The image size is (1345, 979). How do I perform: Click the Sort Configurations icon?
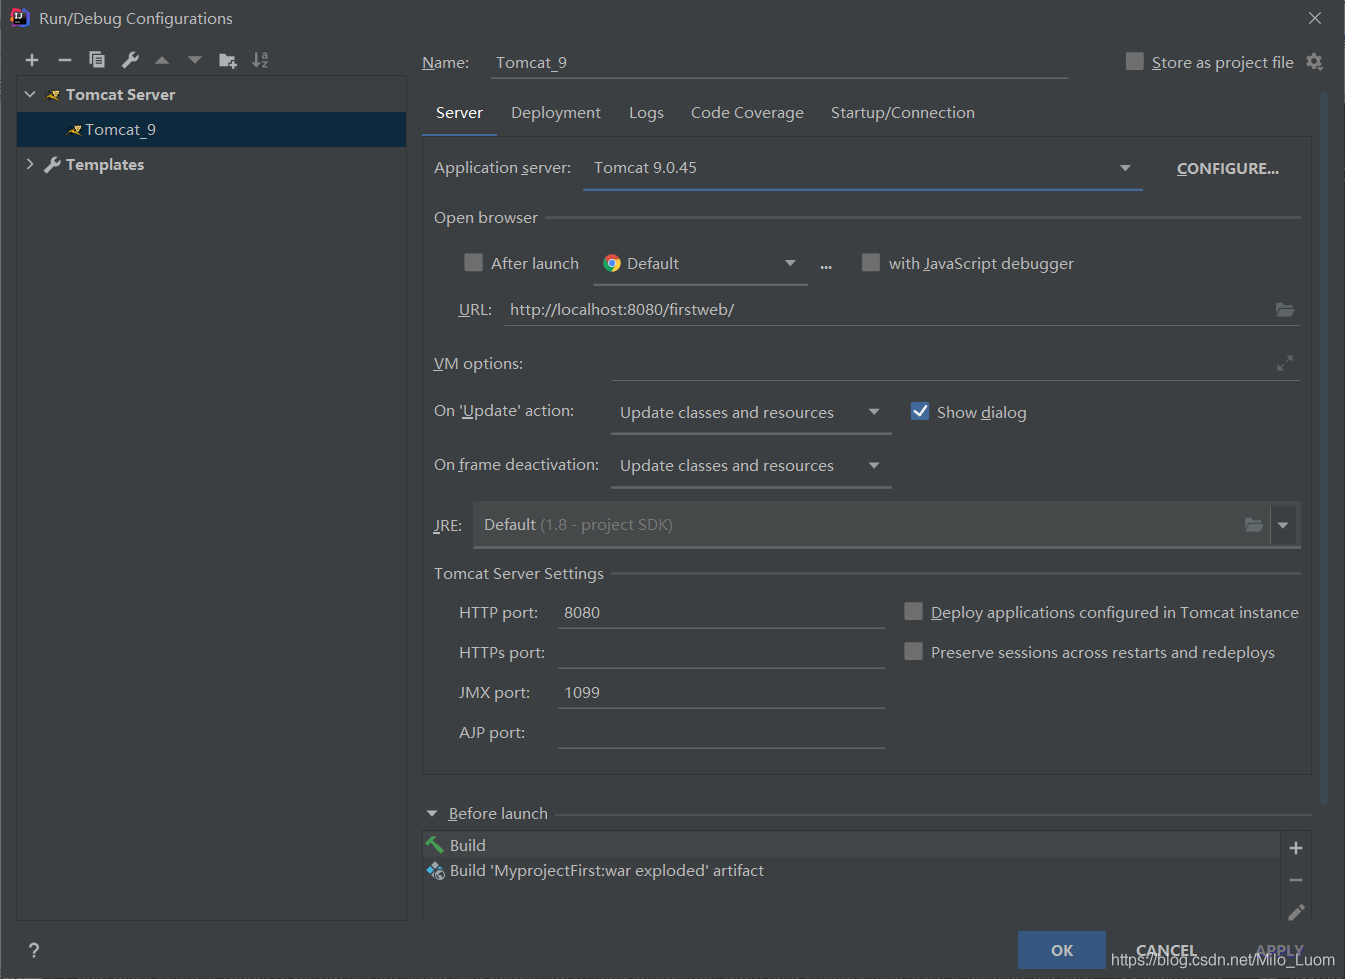tap(260, 60)
